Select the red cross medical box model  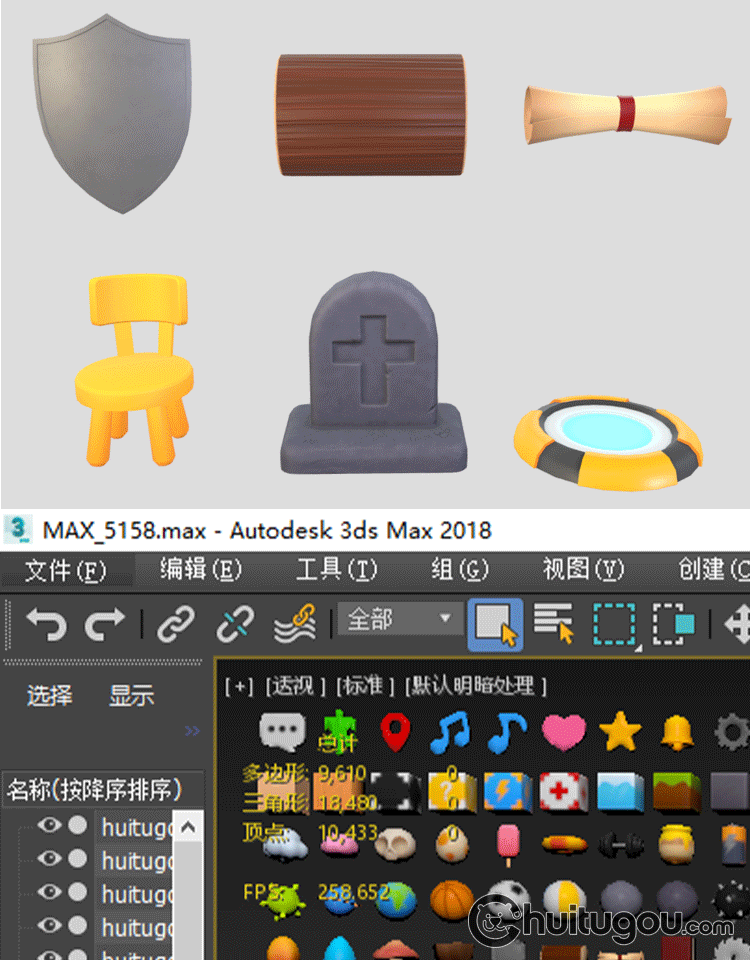[563, 791]
